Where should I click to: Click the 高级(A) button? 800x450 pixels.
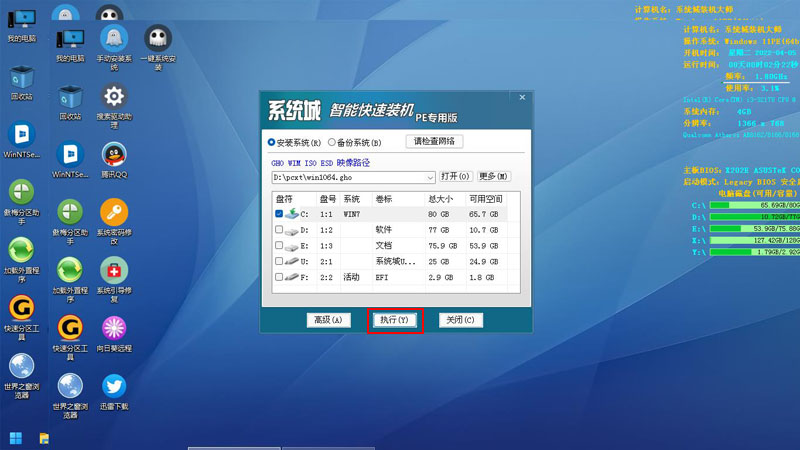[329, 320]
